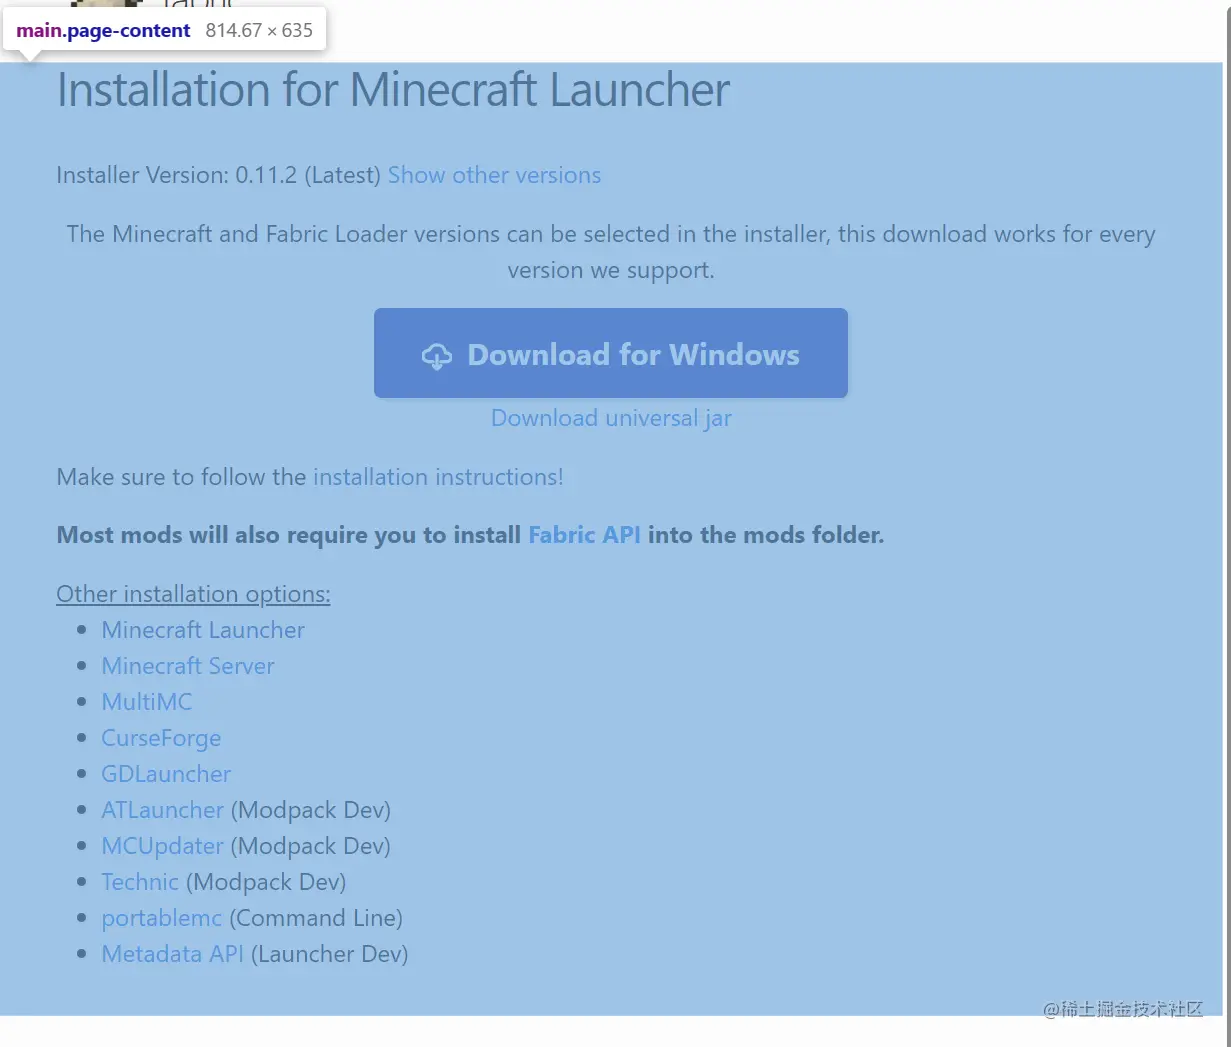Open the ATLauncher link
Image resolution: width=1231 pixels, height=1047 pixels.
[162, 810]
